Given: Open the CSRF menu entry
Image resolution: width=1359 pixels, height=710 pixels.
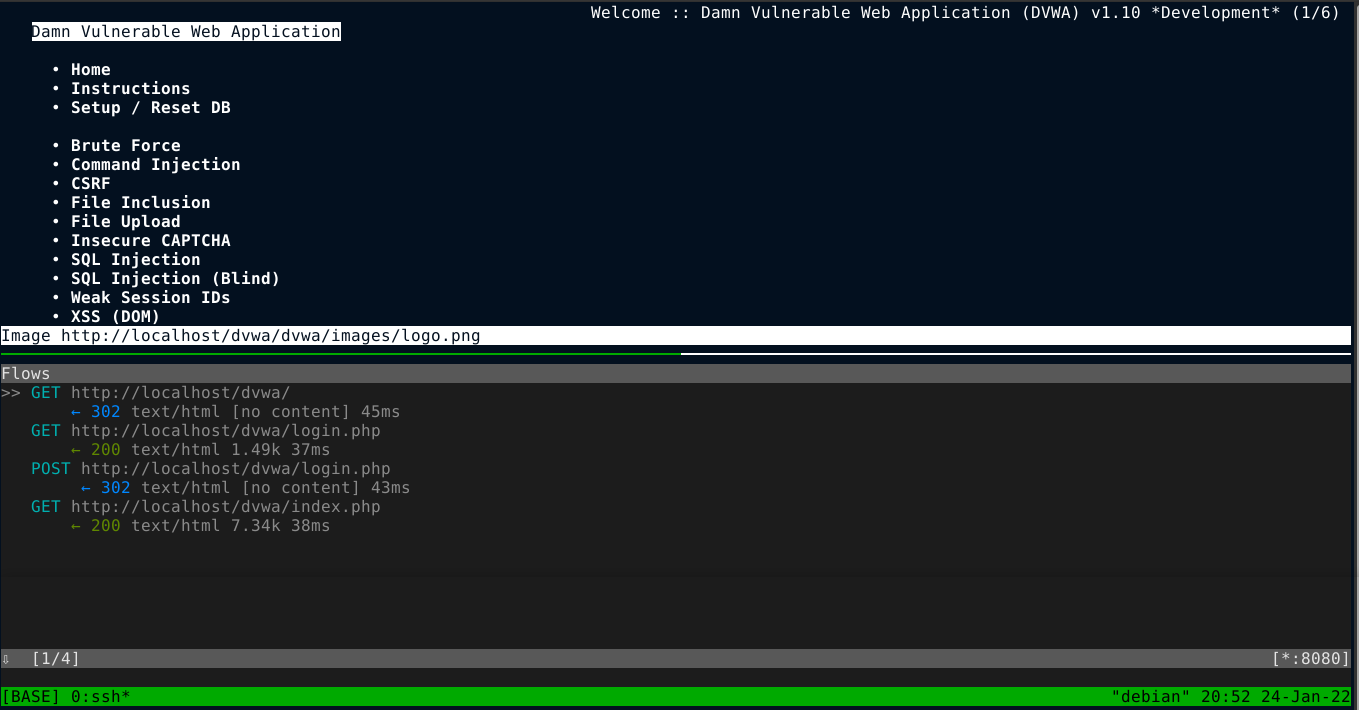Looking at the screenshot, I should tap(90, 184).
